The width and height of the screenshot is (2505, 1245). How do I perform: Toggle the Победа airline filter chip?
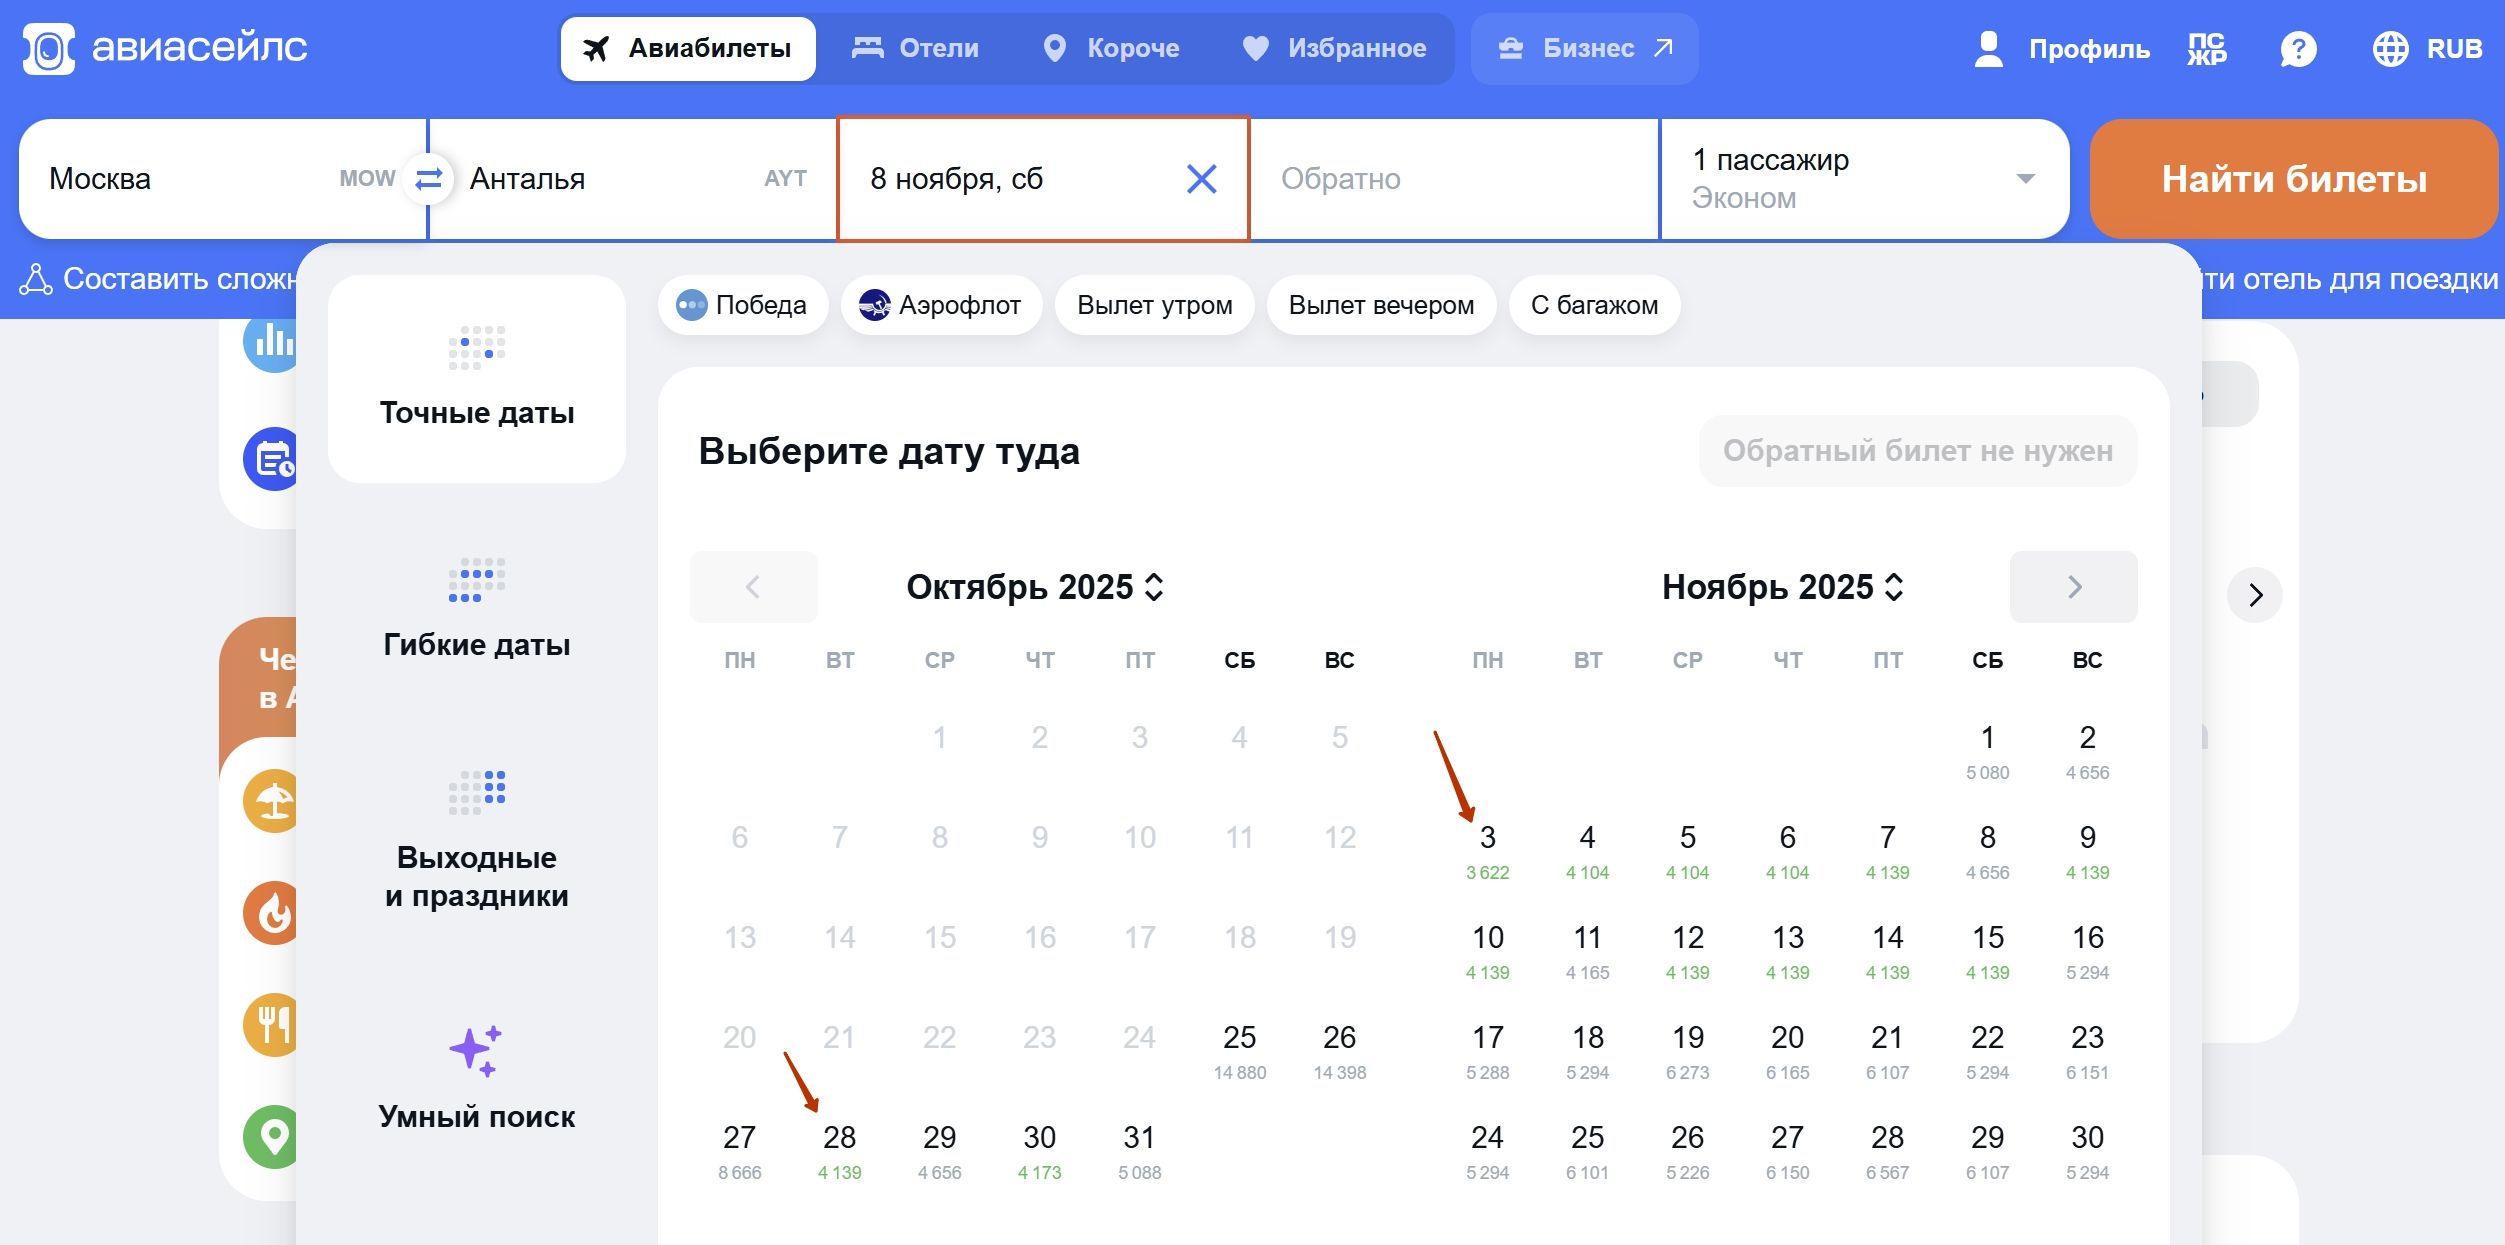(743, 305)
